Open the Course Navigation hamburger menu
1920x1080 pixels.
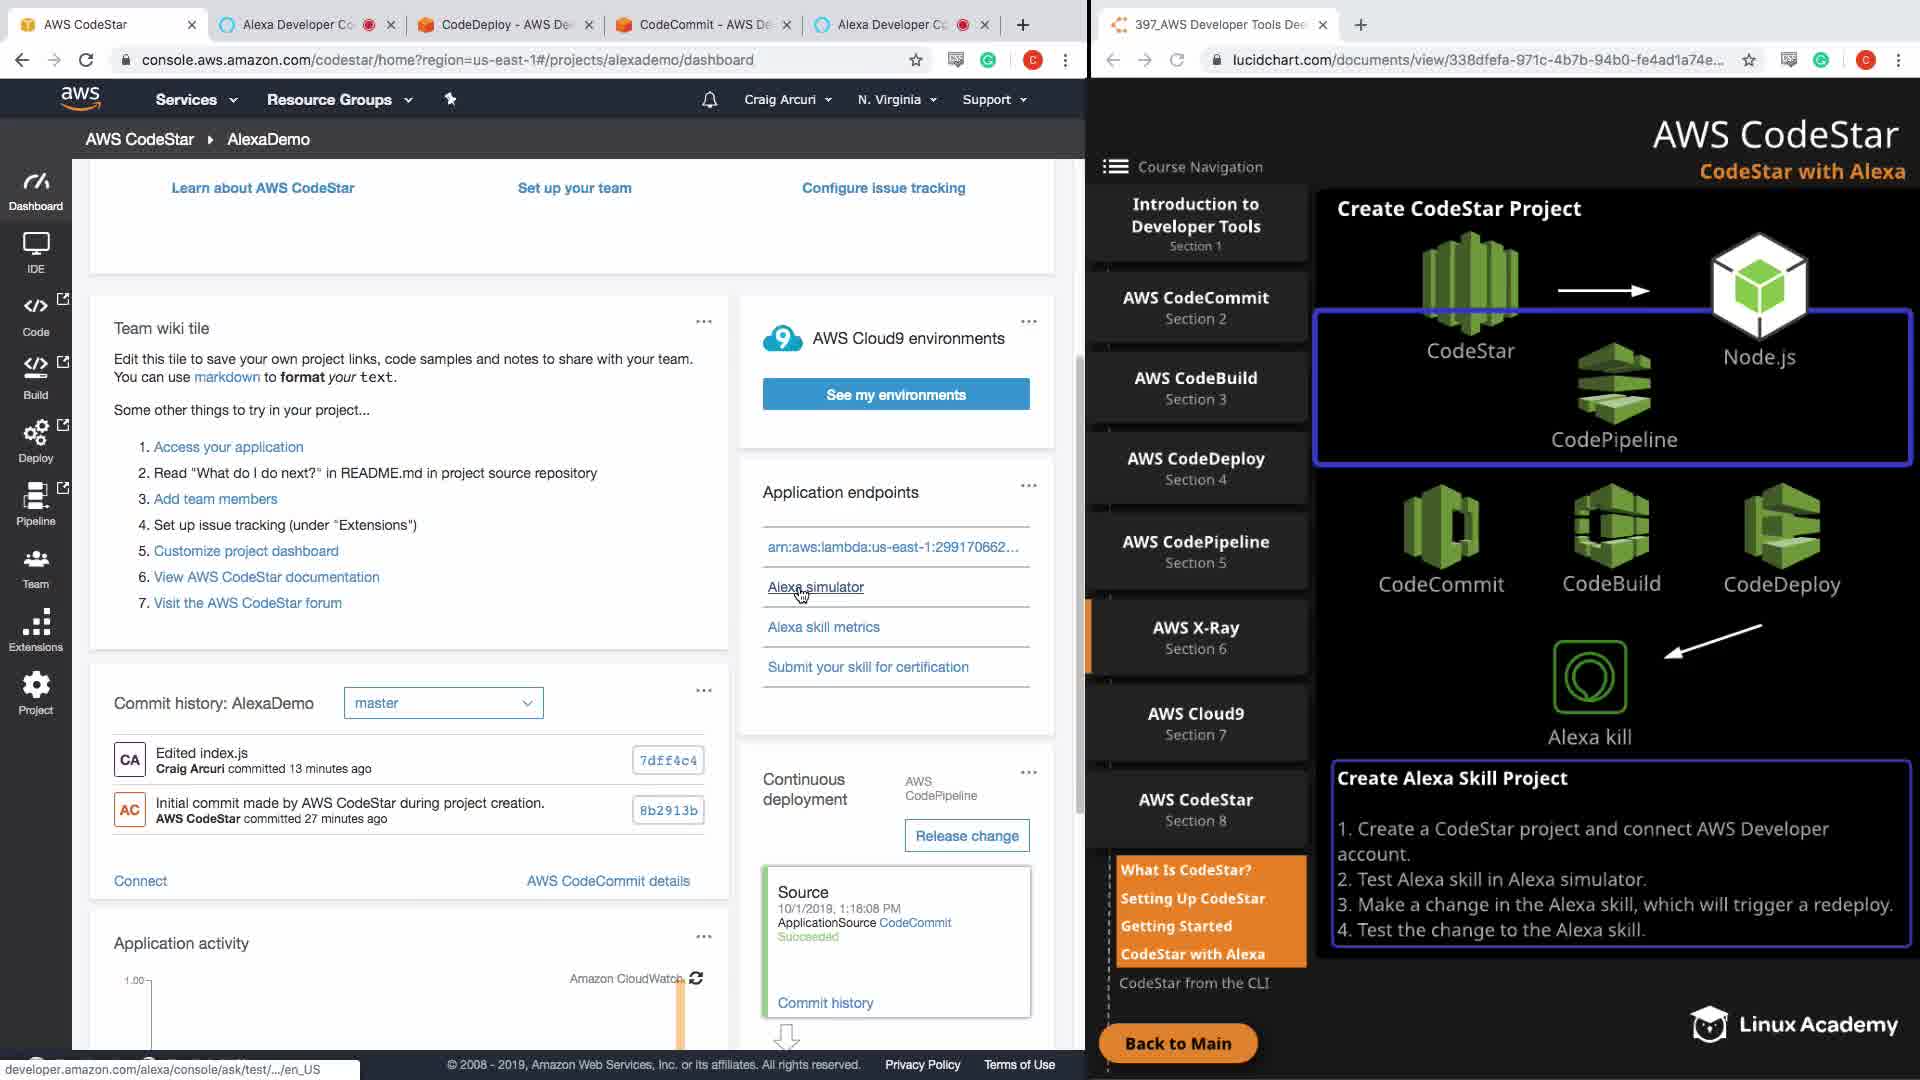click(x=1115, y=167)
